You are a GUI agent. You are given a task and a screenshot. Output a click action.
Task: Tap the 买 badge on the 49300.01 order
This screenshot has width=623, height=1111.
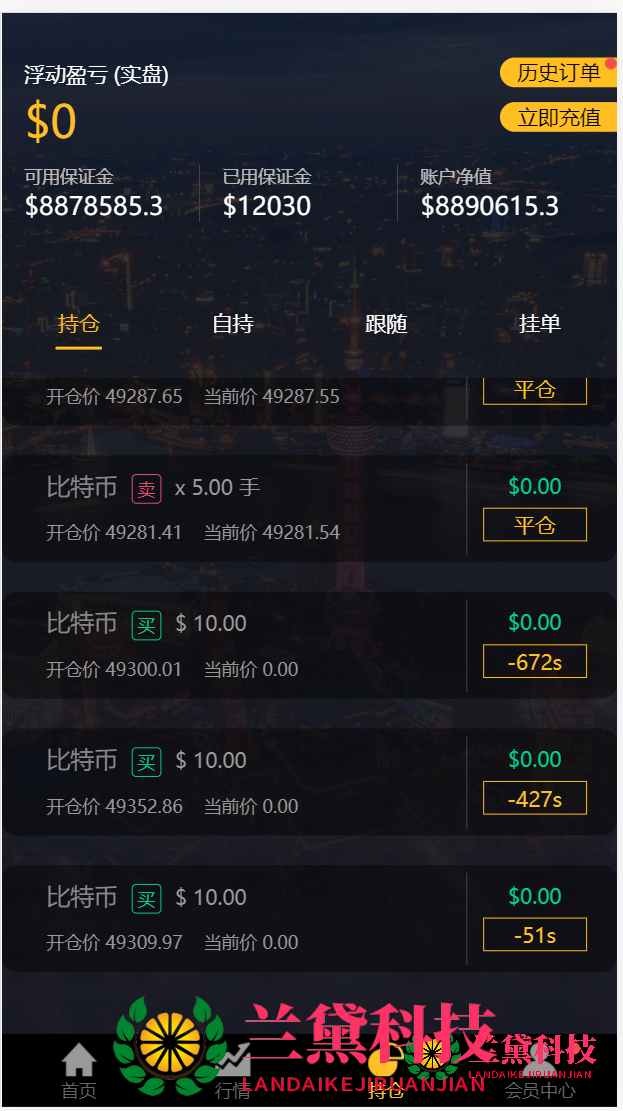coord(146,625)
